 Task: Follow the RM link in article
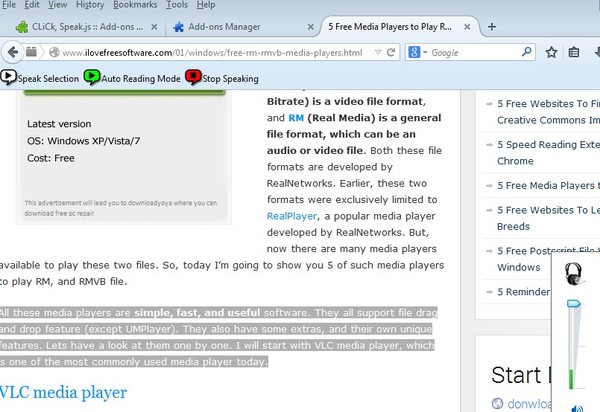[296, 118]
